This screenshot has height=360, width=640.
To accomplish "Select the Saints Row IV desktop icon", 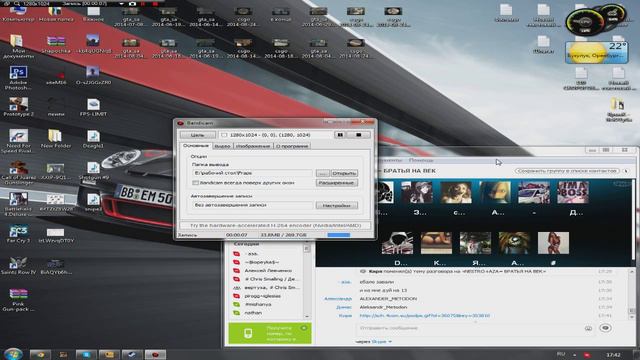I will click(x=18, y=265).
